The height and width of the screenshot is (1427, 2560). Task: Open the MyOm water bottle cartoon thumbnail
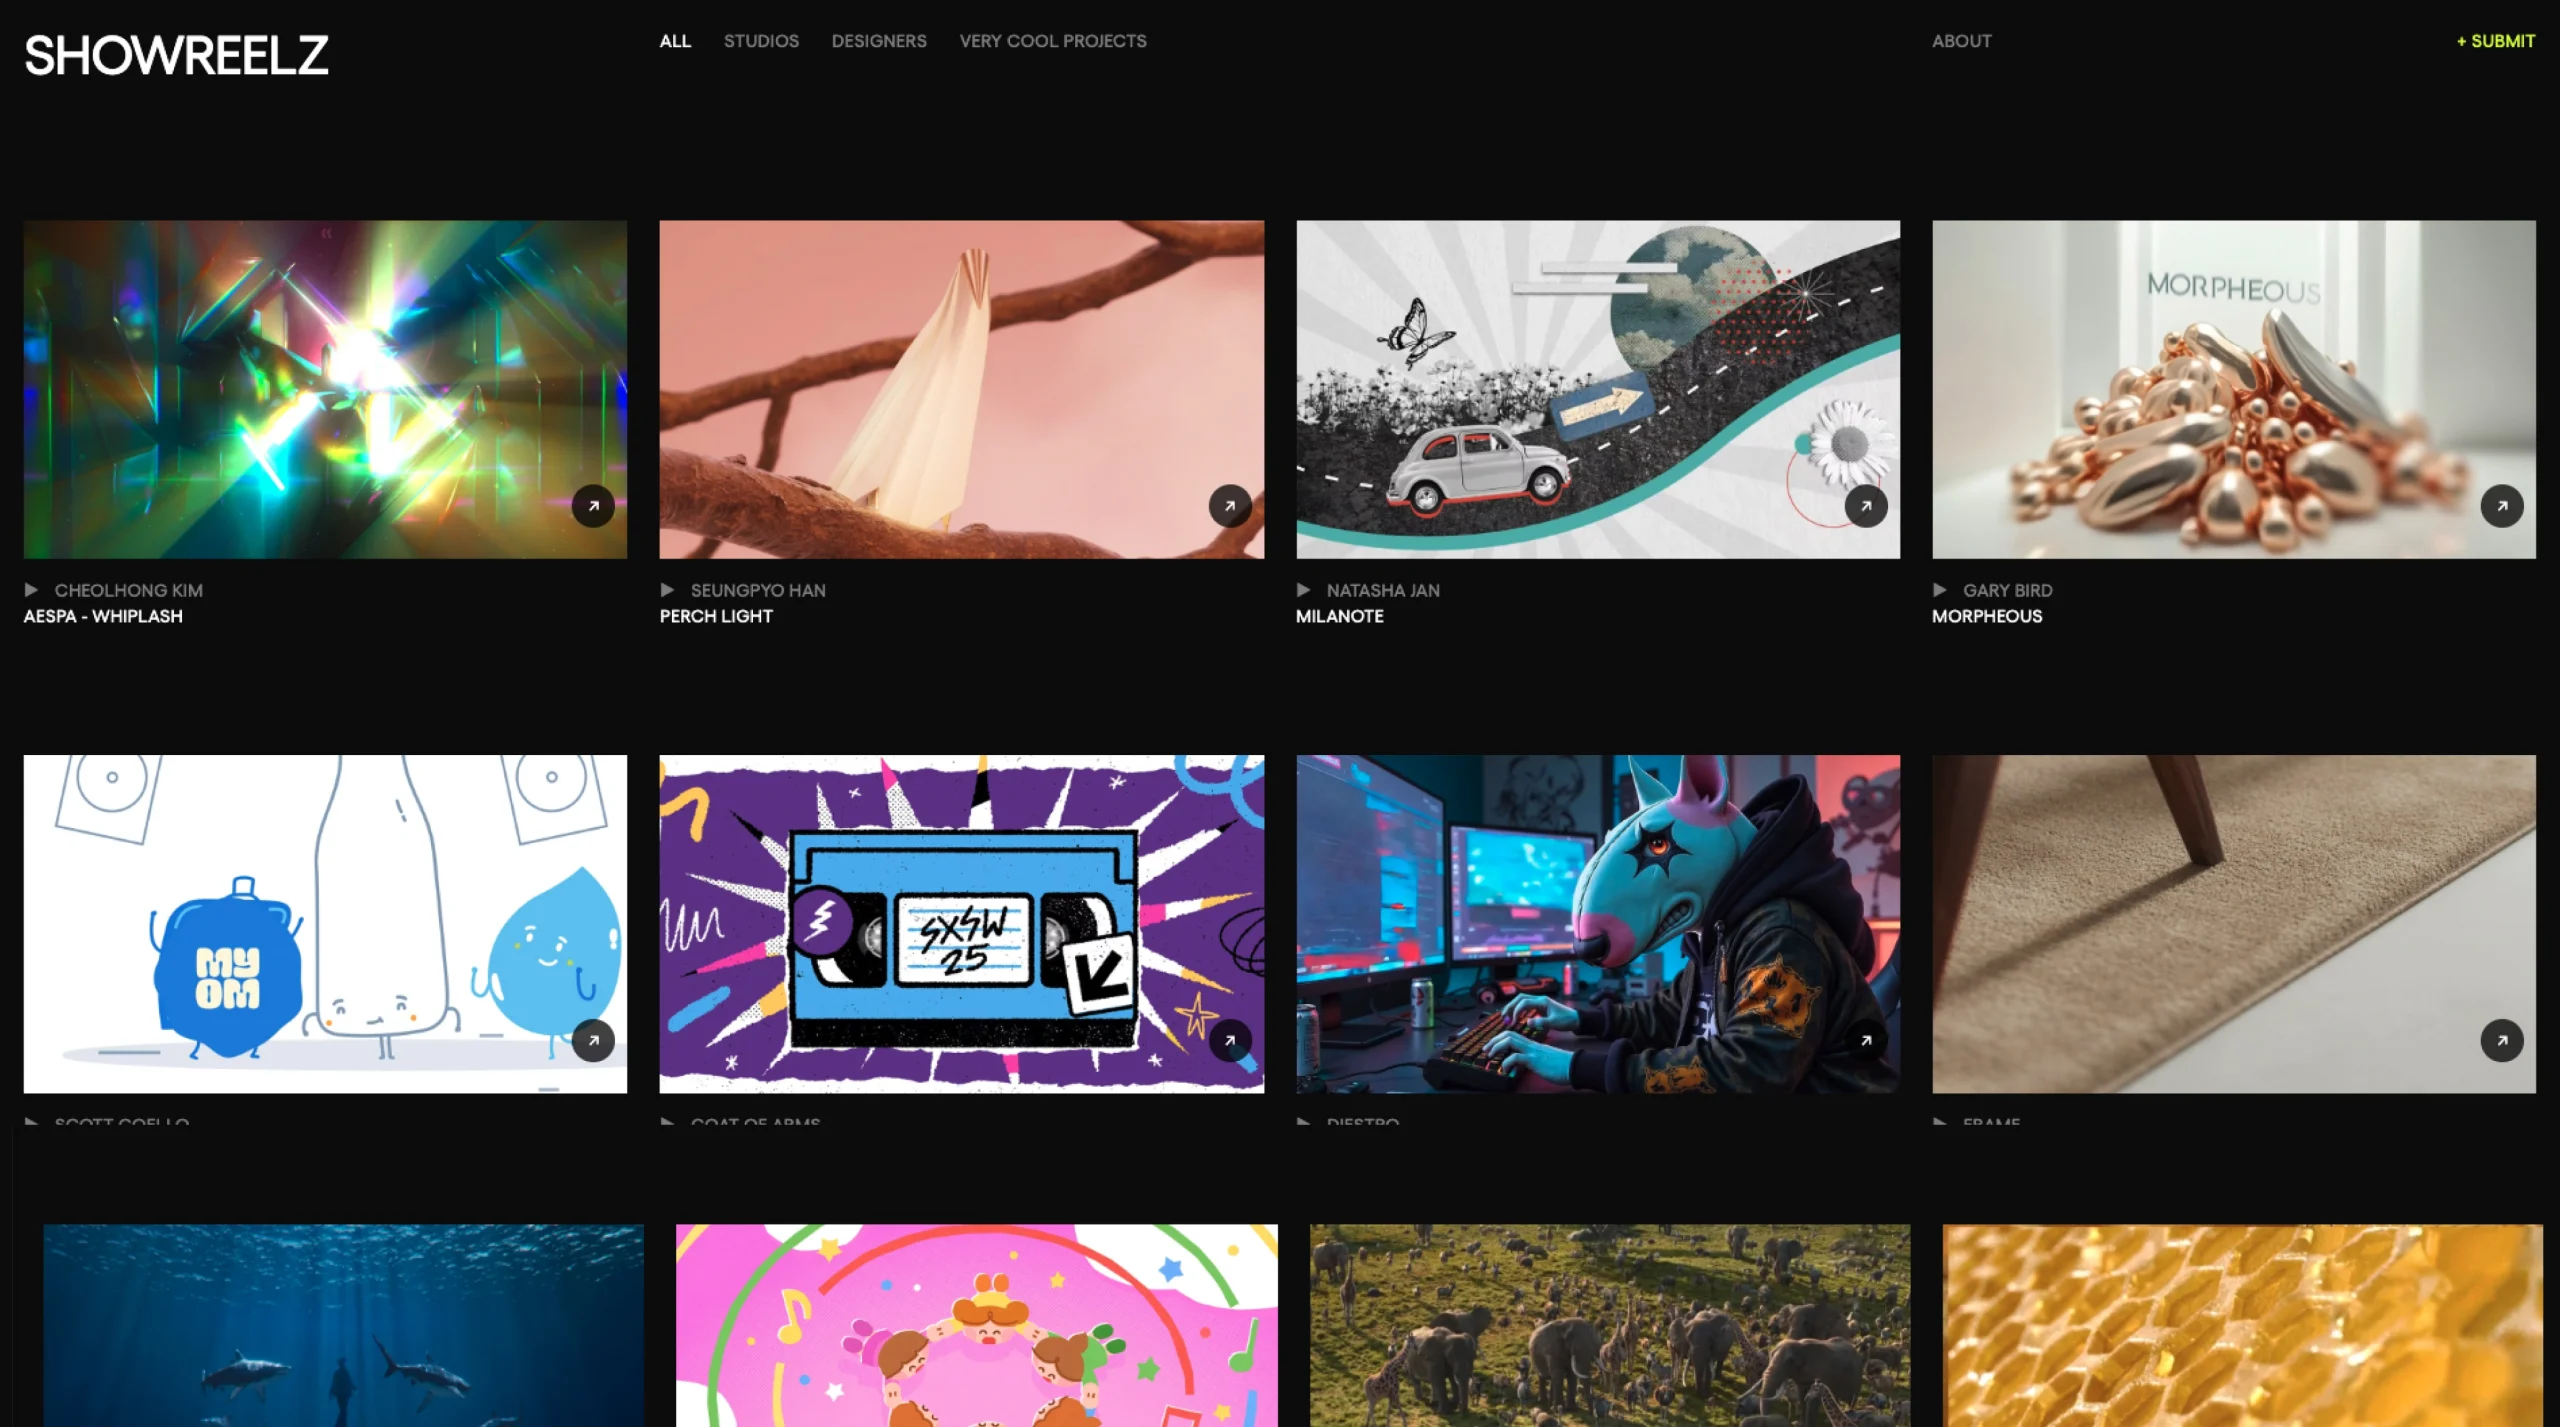(x=325, y=924)
